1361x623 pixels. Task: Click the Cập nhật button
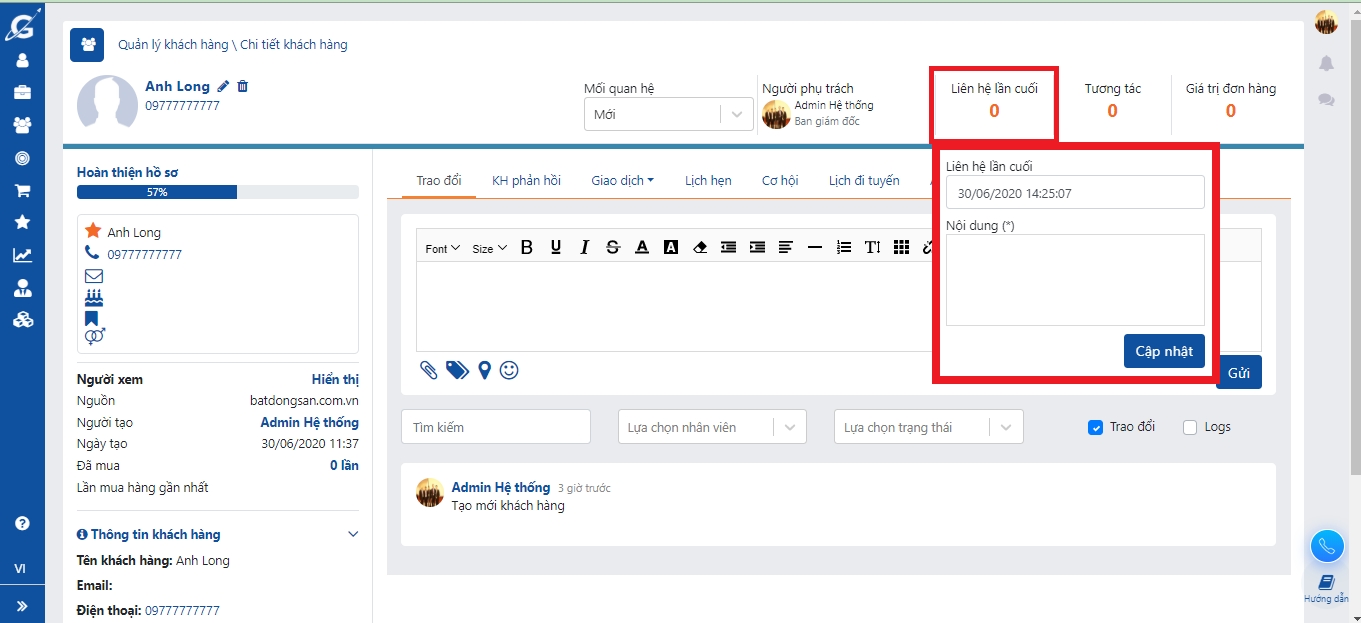tap(1164, 352)
